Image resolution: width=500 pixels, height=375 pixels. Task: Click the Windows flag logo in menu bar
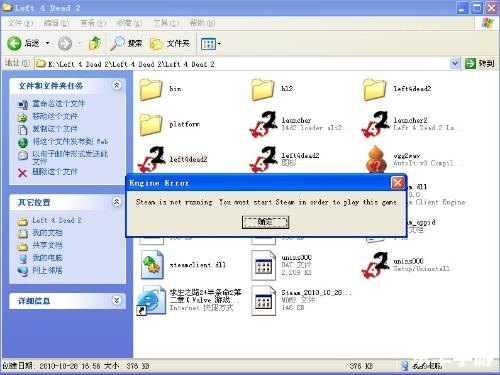[487, 23]
